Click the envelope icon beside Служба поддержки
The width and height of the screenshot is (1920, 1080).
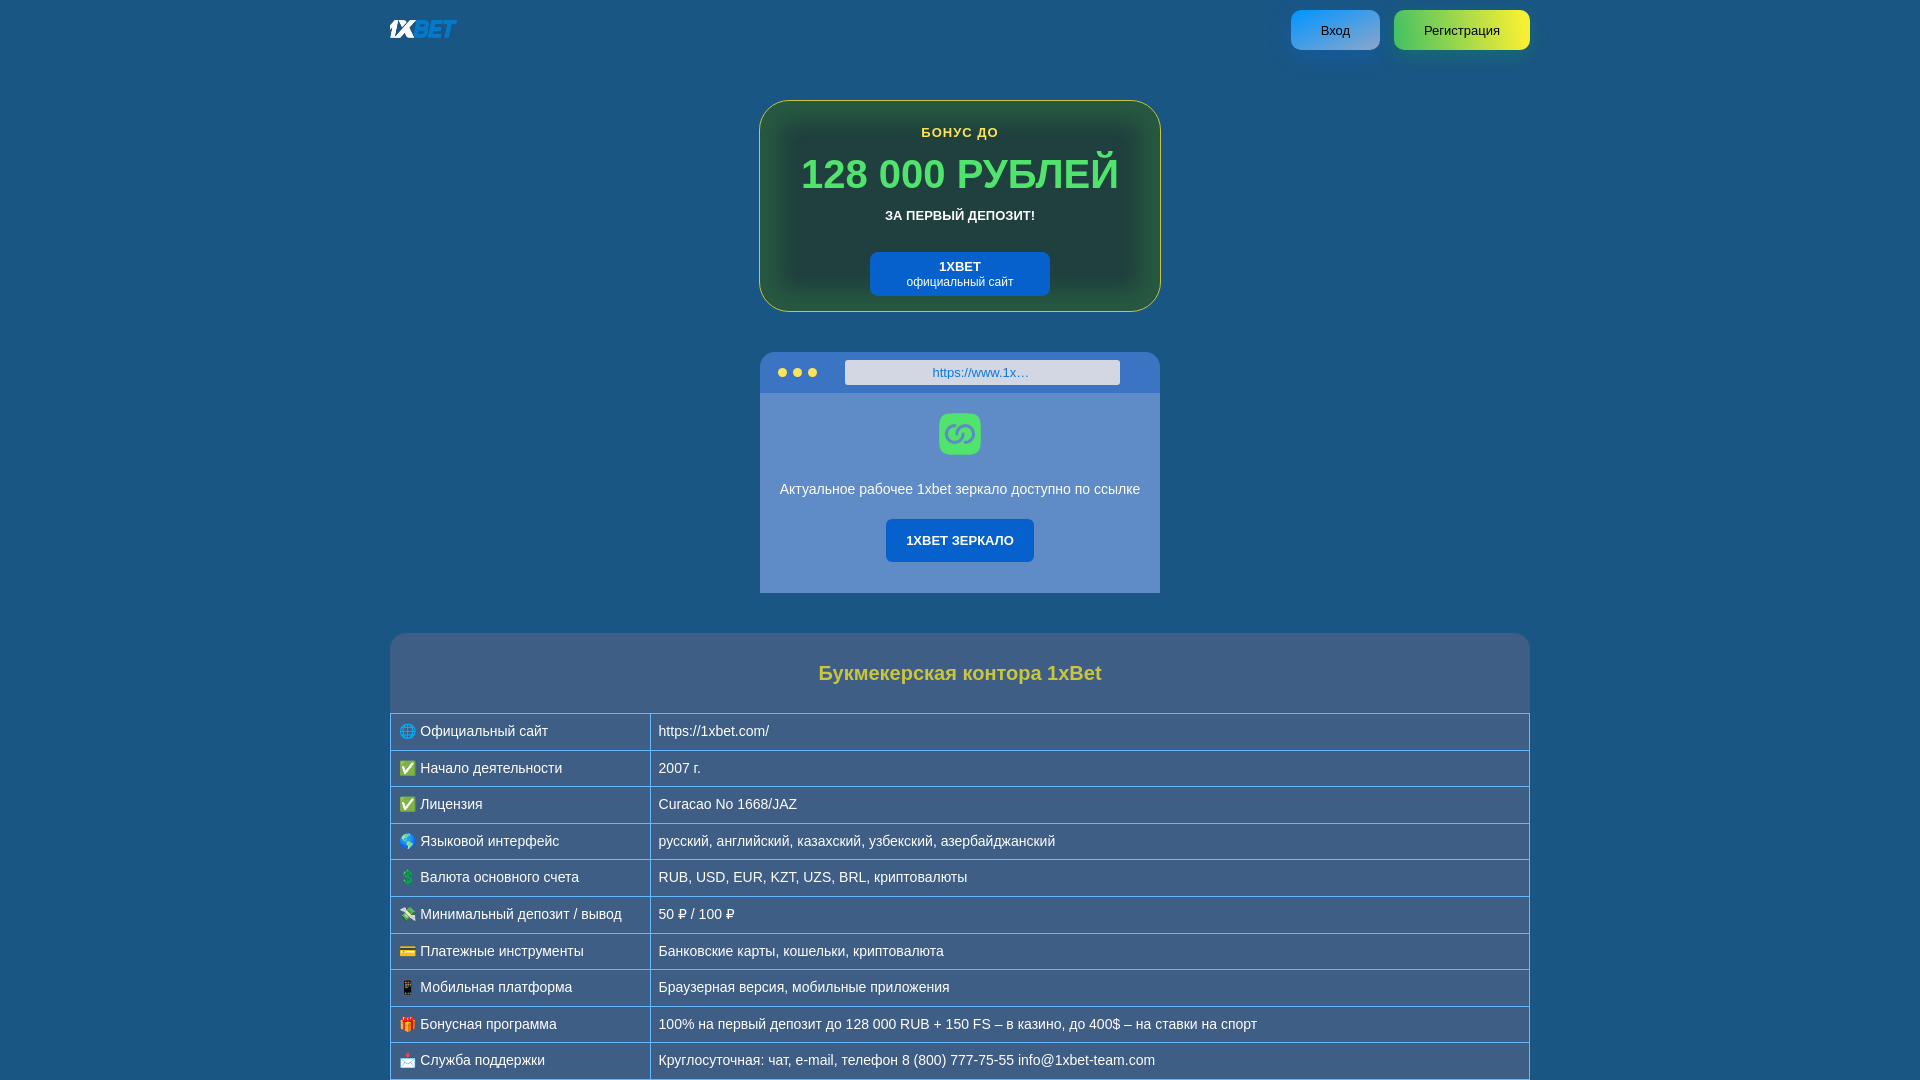click(407, 1061)
